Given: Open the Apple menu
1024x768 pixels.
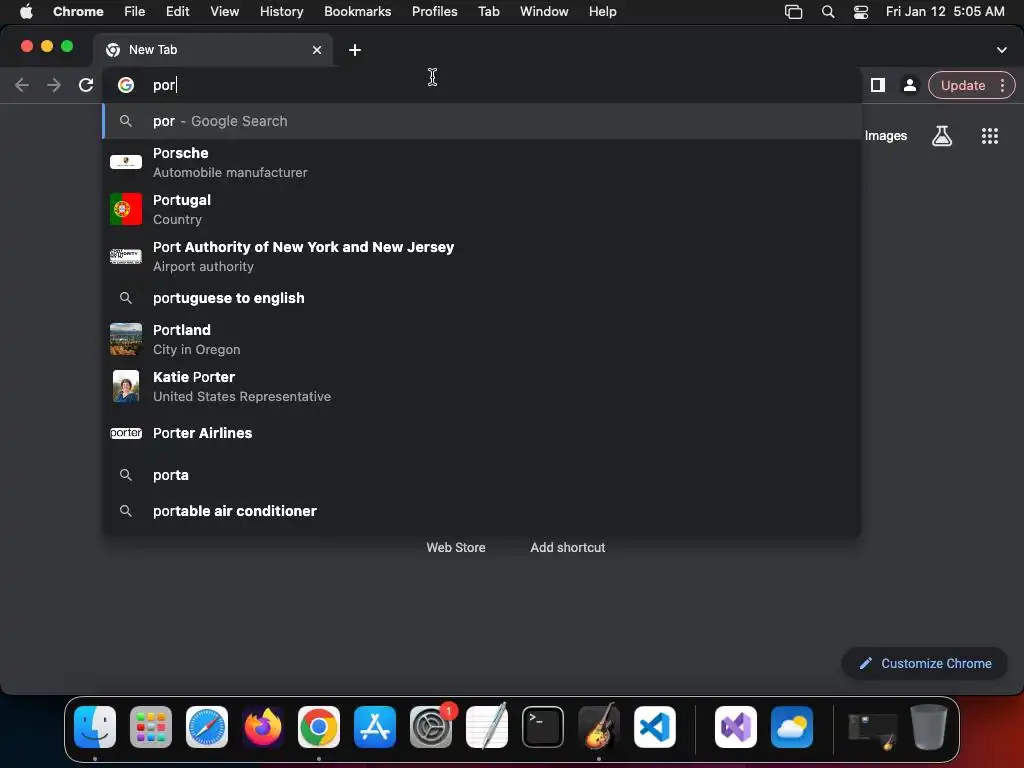Looking at the screenshot, I should click(x=26, y=12).
